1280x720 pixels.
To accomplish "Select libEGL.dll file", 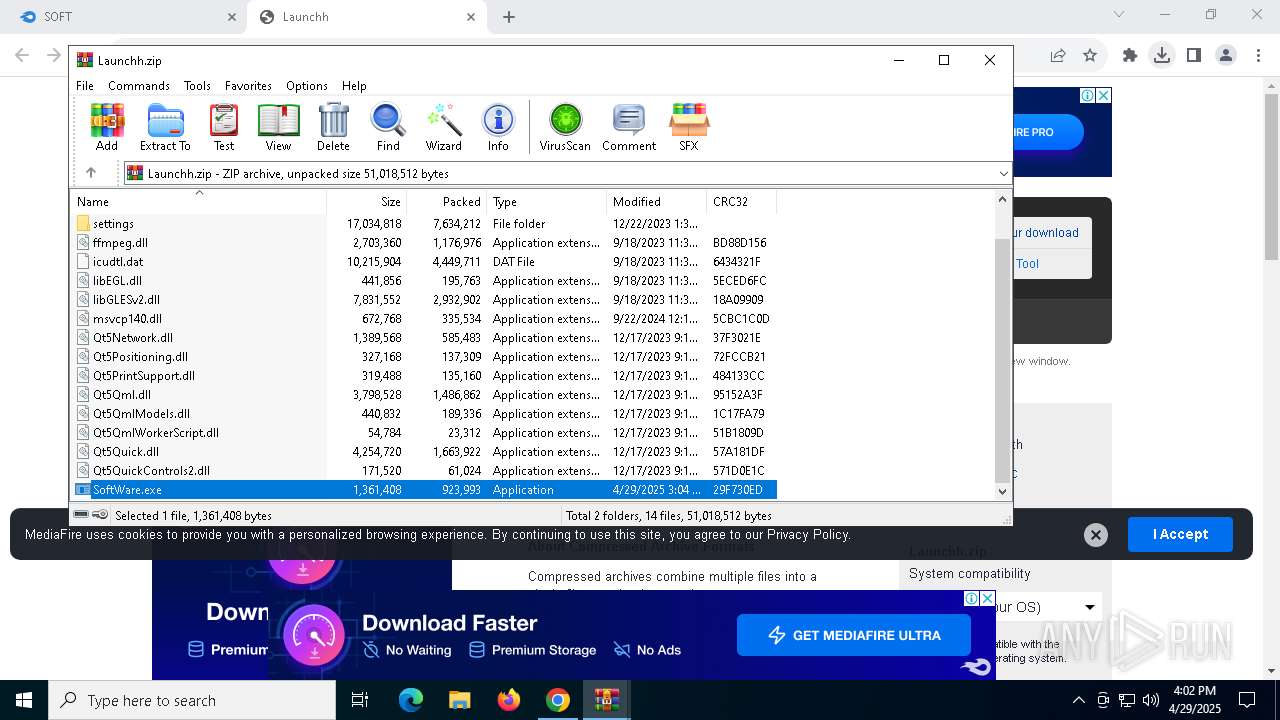I will [x=425, y=281].
